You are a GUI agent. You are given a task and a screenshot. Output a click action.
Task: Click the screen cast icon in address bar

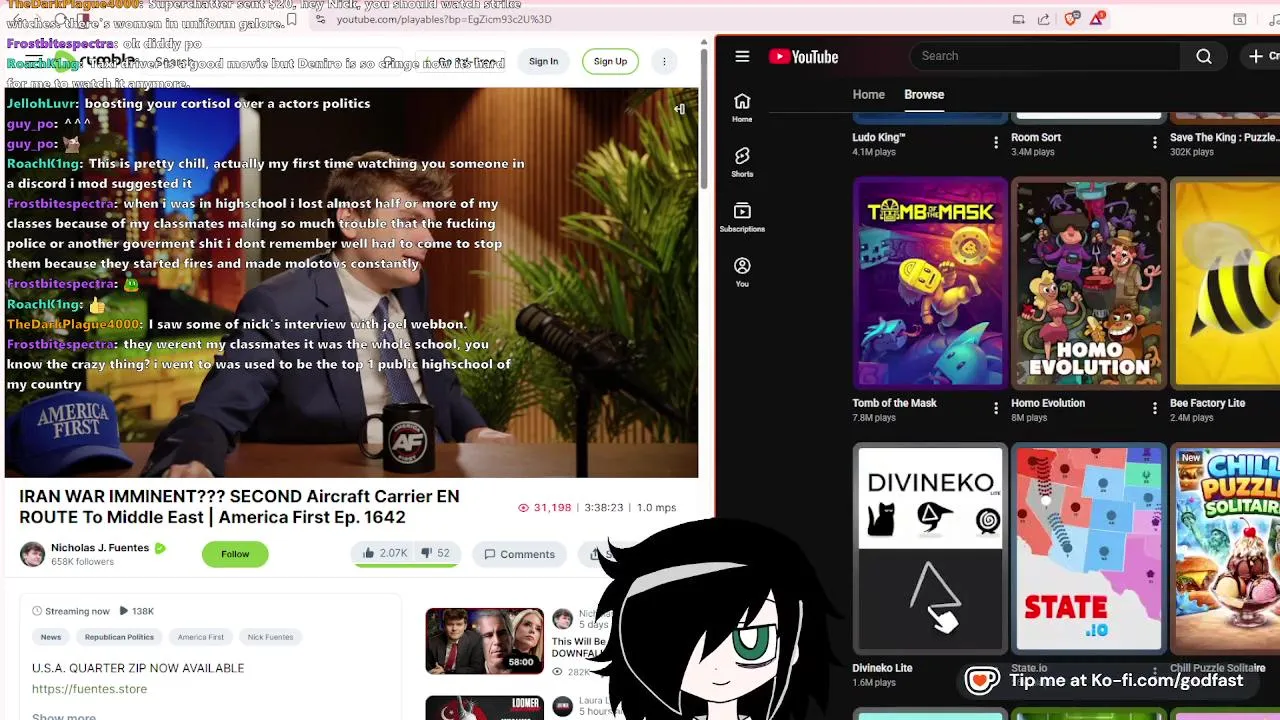coord(1018,19)
